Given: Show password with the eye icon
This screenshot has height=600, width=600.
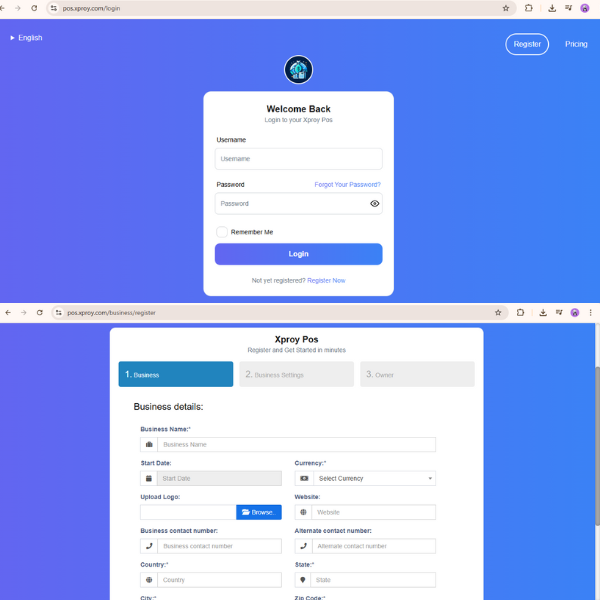Looking at the screenshot, I should pyautogui.click(x=375, y=204).
